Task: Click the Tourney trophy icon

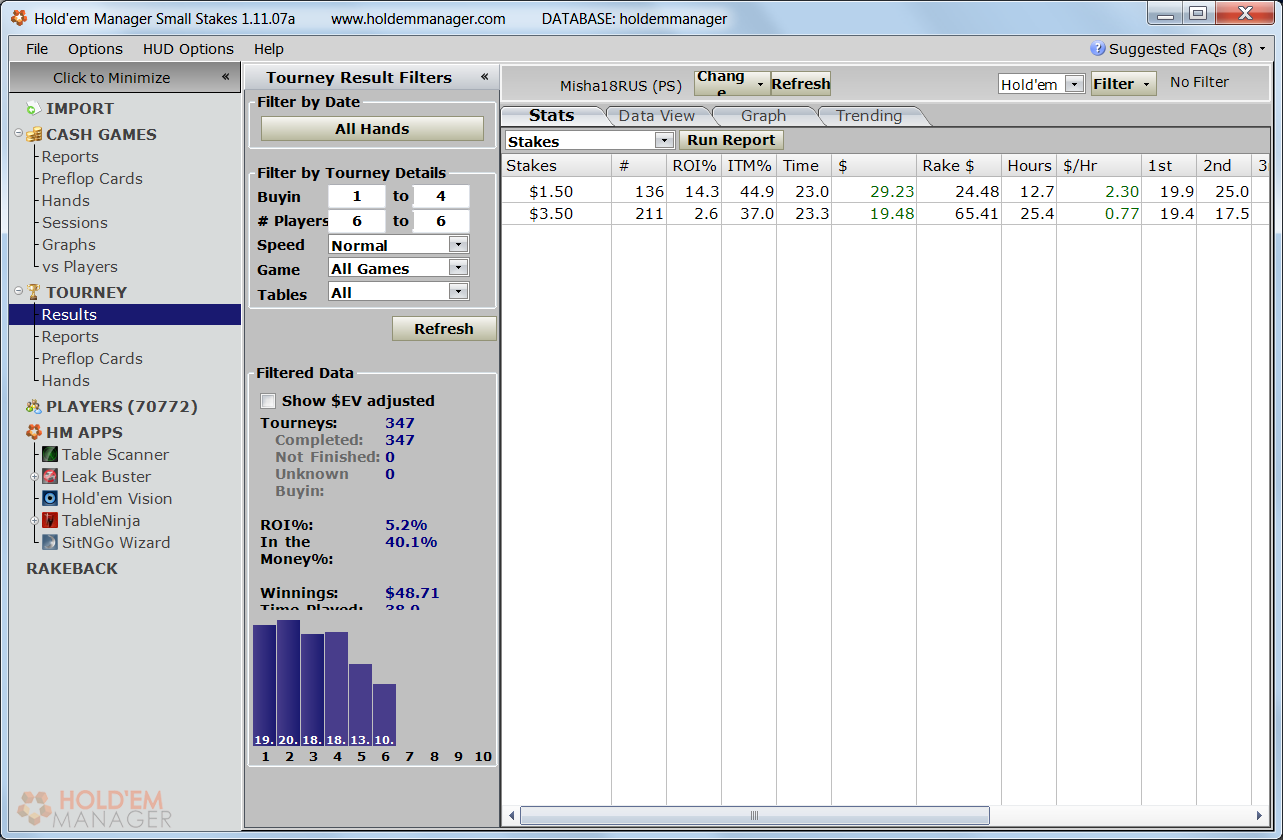Action: (x=34, y=293)
